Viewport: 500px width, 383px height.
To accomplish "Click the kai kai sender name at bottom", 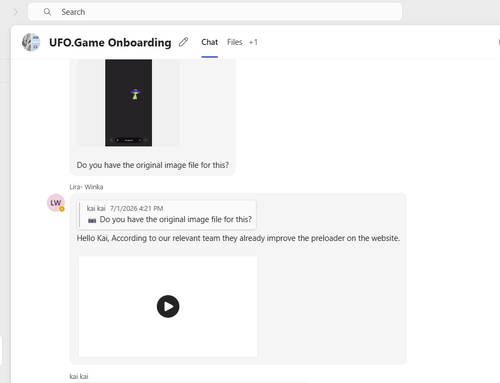I will [x=79, y=377].
